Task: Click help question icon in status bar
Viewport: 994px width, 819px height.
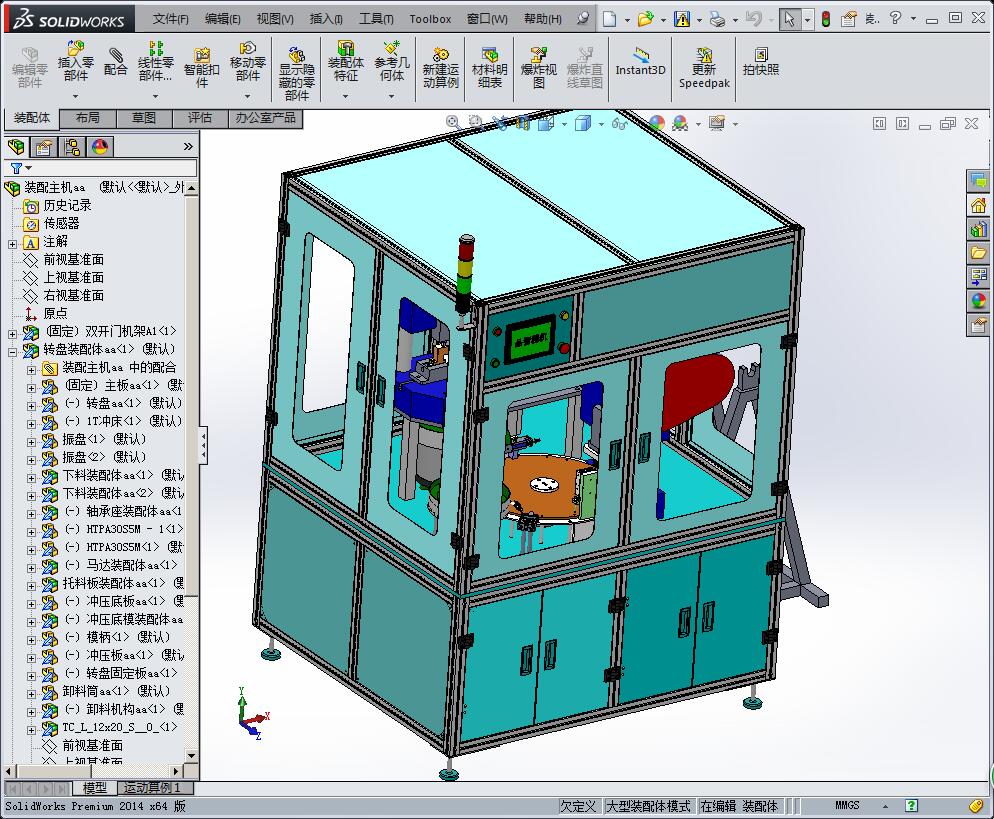Action: 912,806
